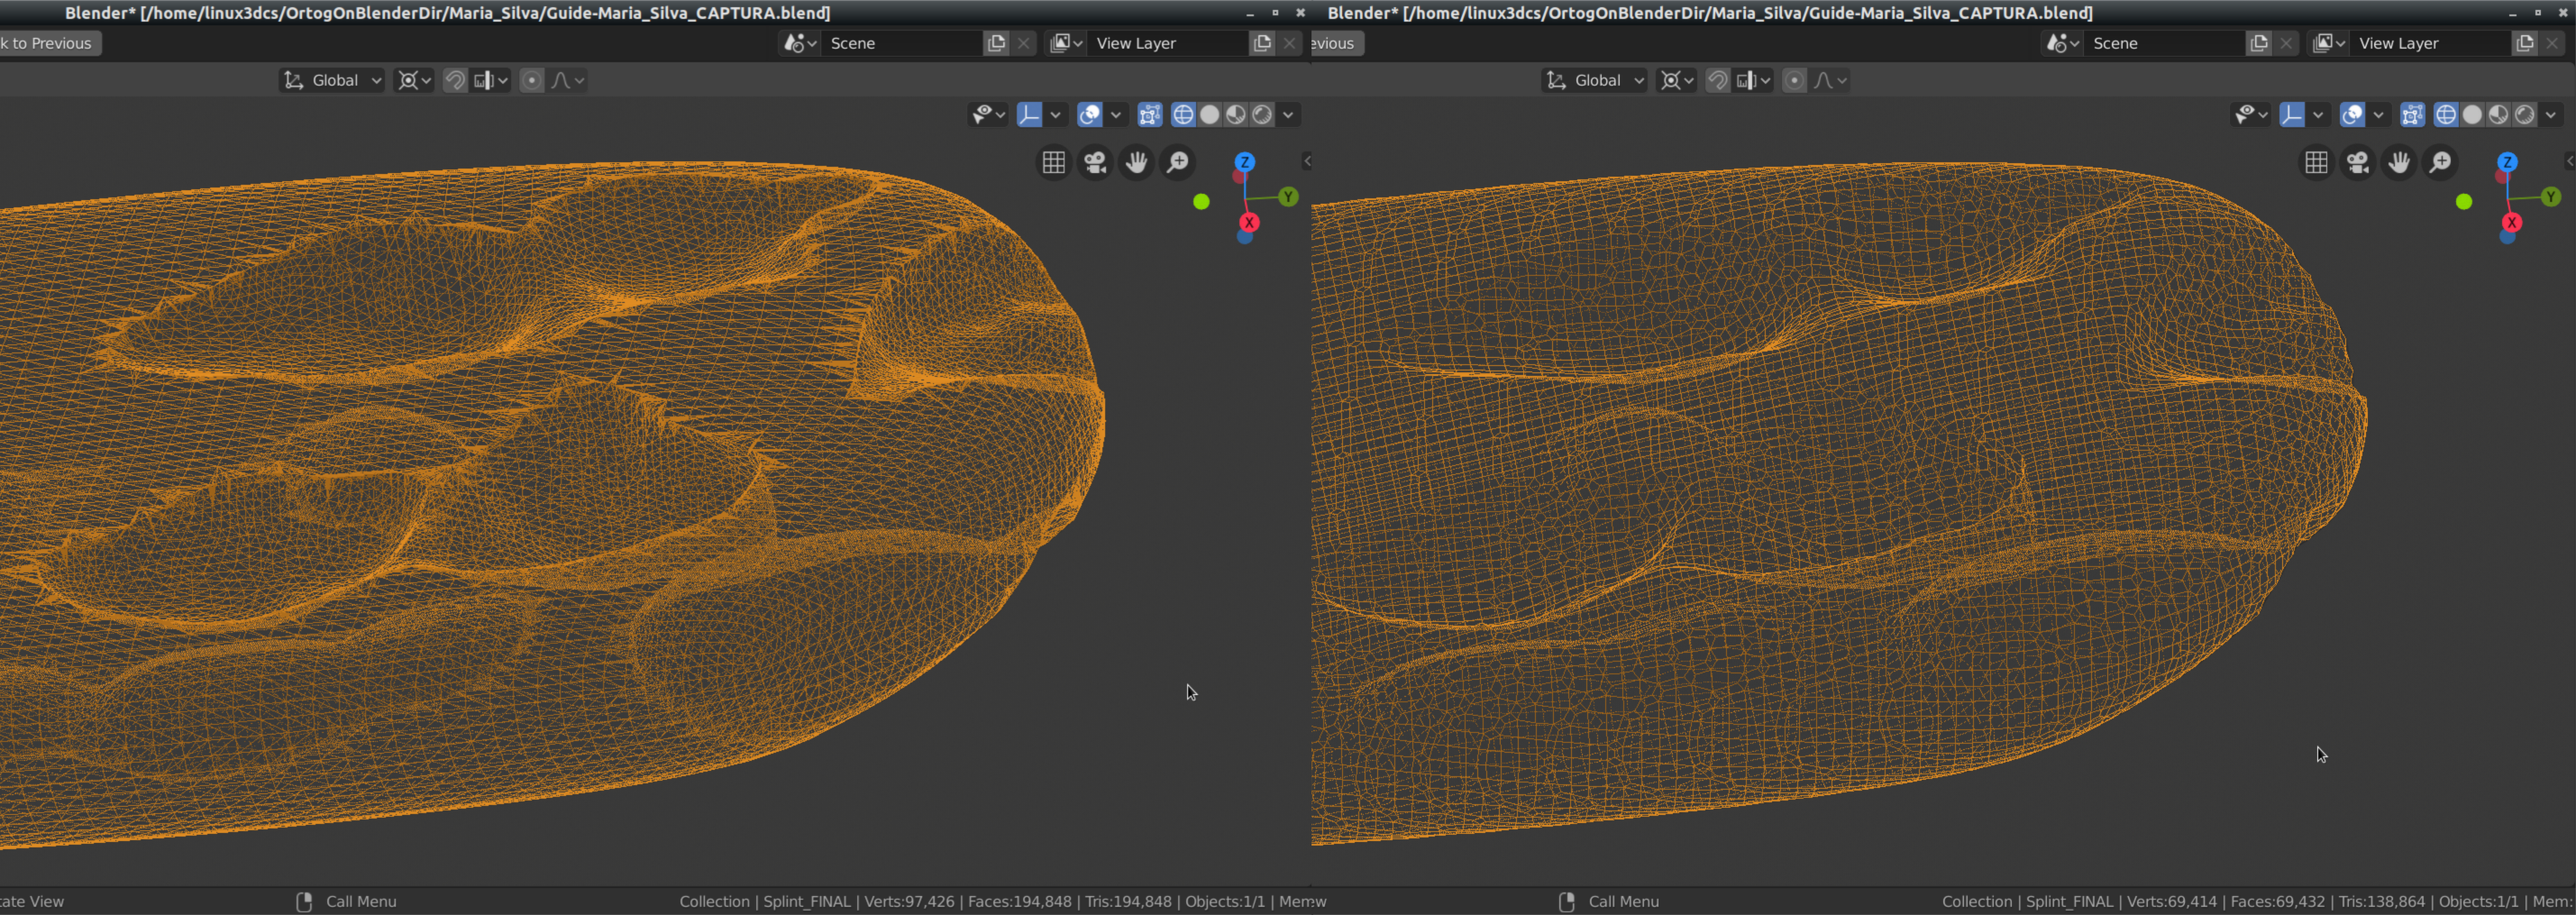Toggle overlays button in right window
The image size is (2576, 915).
pos(2352,115)
